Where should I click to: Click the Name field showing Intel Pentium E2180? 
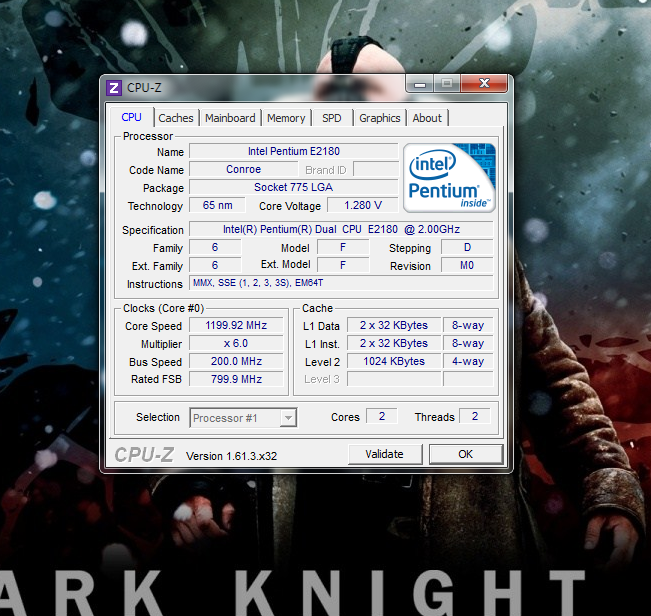[294, 151]
